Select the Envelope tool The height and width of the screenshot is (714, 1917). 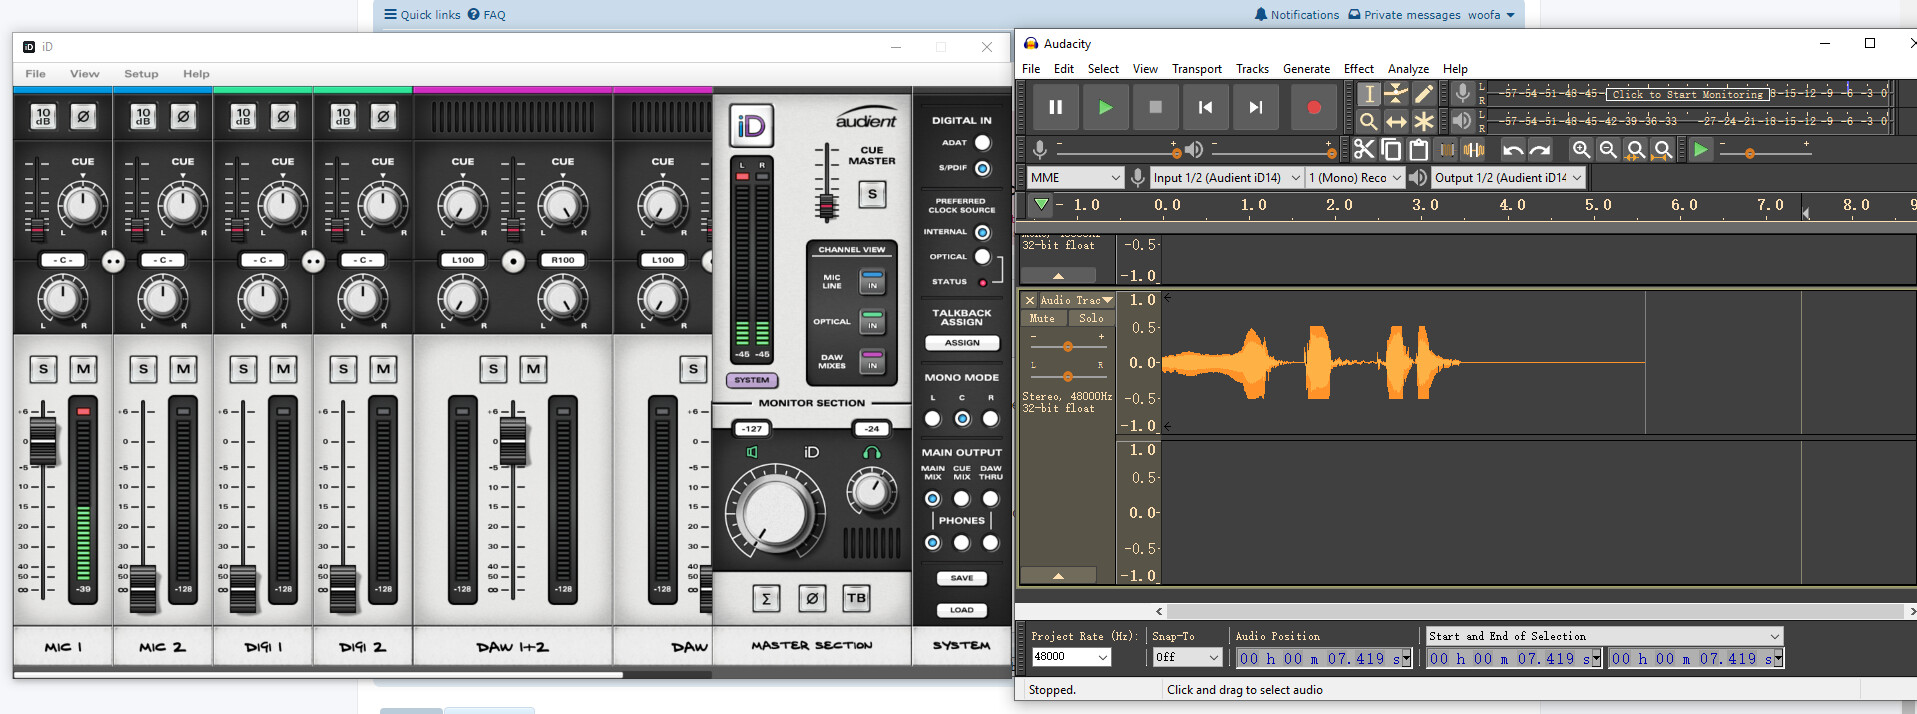[1396, 94]
